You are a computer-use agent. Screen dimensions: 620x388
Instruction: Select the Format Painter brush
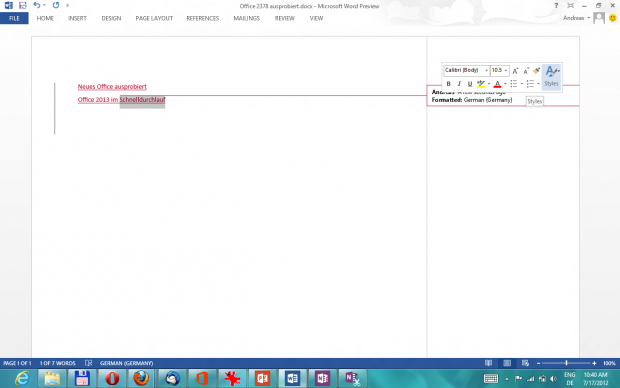[536, 71]
